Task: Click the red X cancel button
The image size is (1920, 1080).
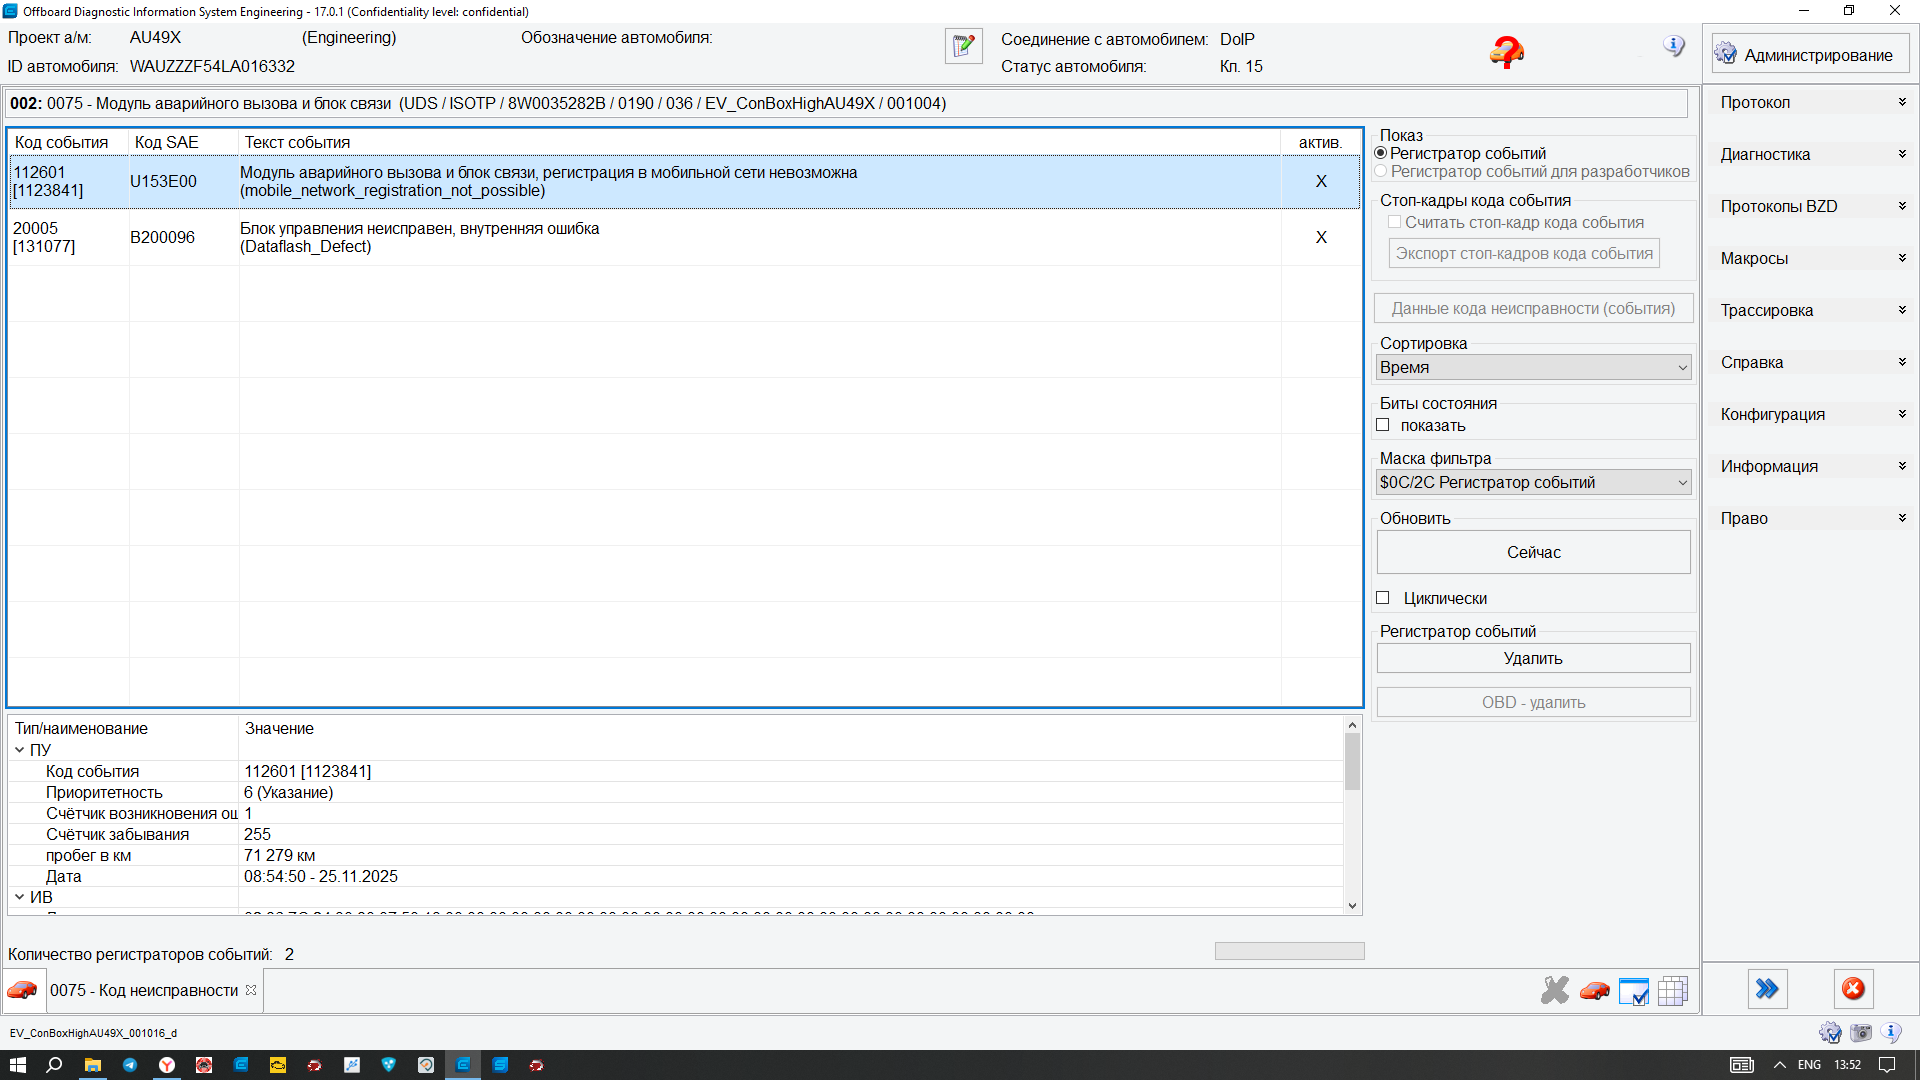Action: [1853, 989]
